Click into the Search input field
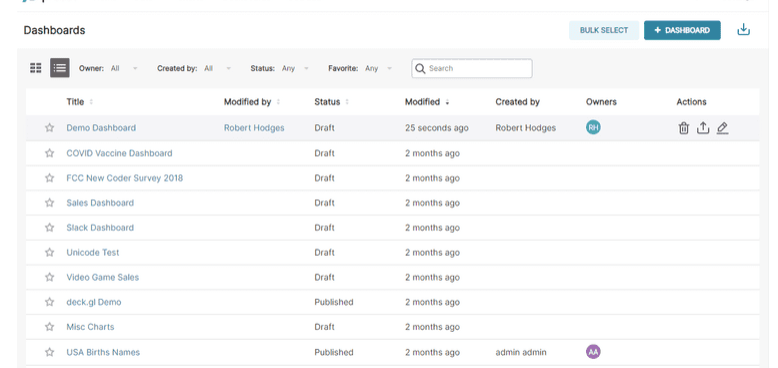Viewport: 778px width, 368px height. [472, 68]
